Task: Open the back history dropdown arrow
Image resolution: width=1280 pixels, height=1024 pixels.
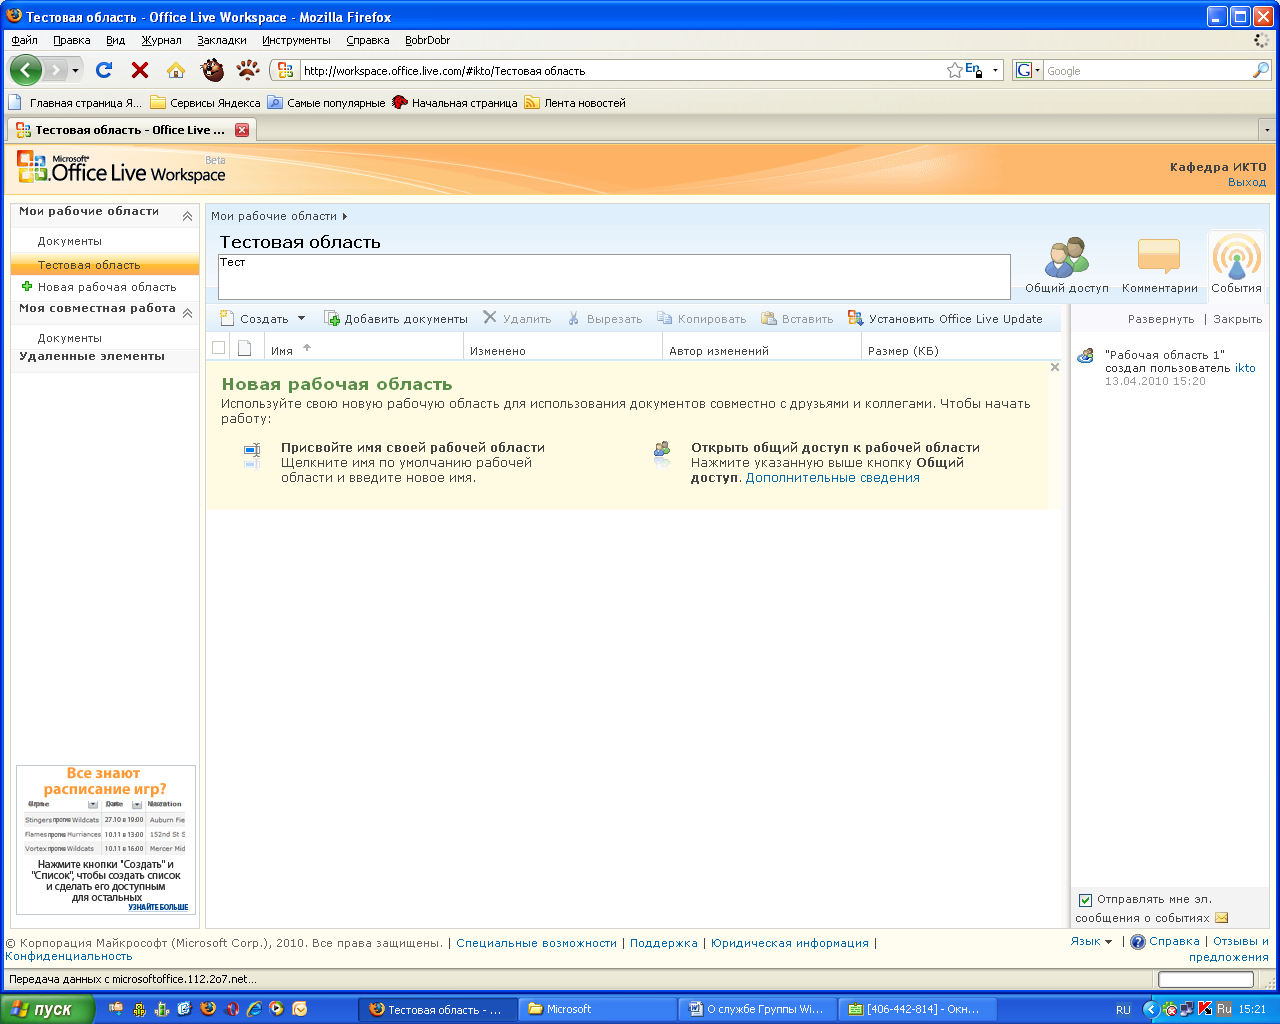Action: [x=75, y=71]
